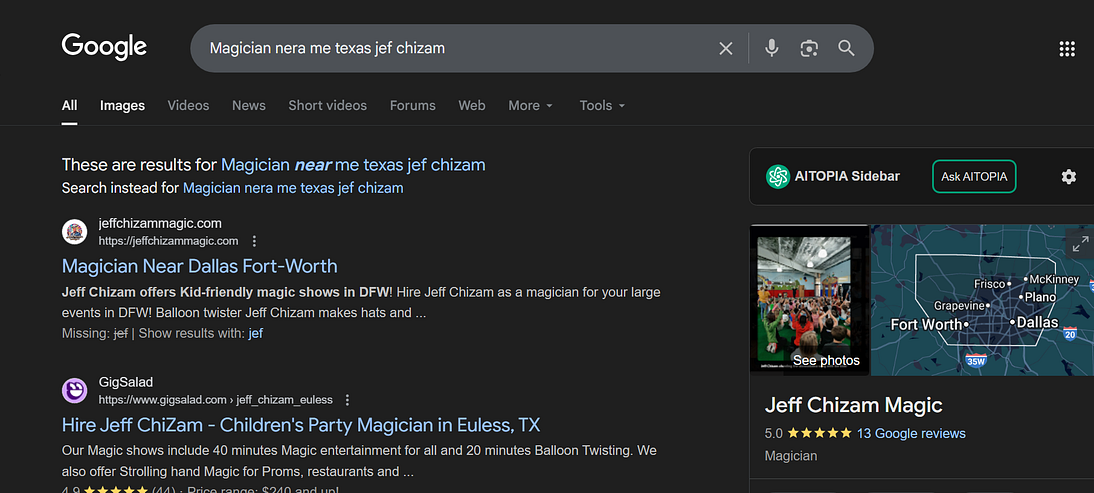Click the 'Magician' category label
The width and height of the screenshot is (1094, 493).
pos(790,456)
